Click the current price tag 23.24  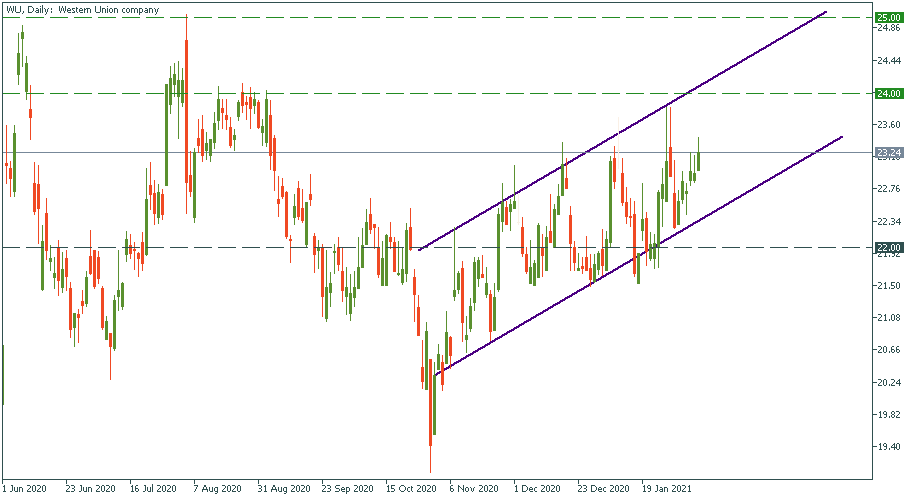tap(889, 153)
